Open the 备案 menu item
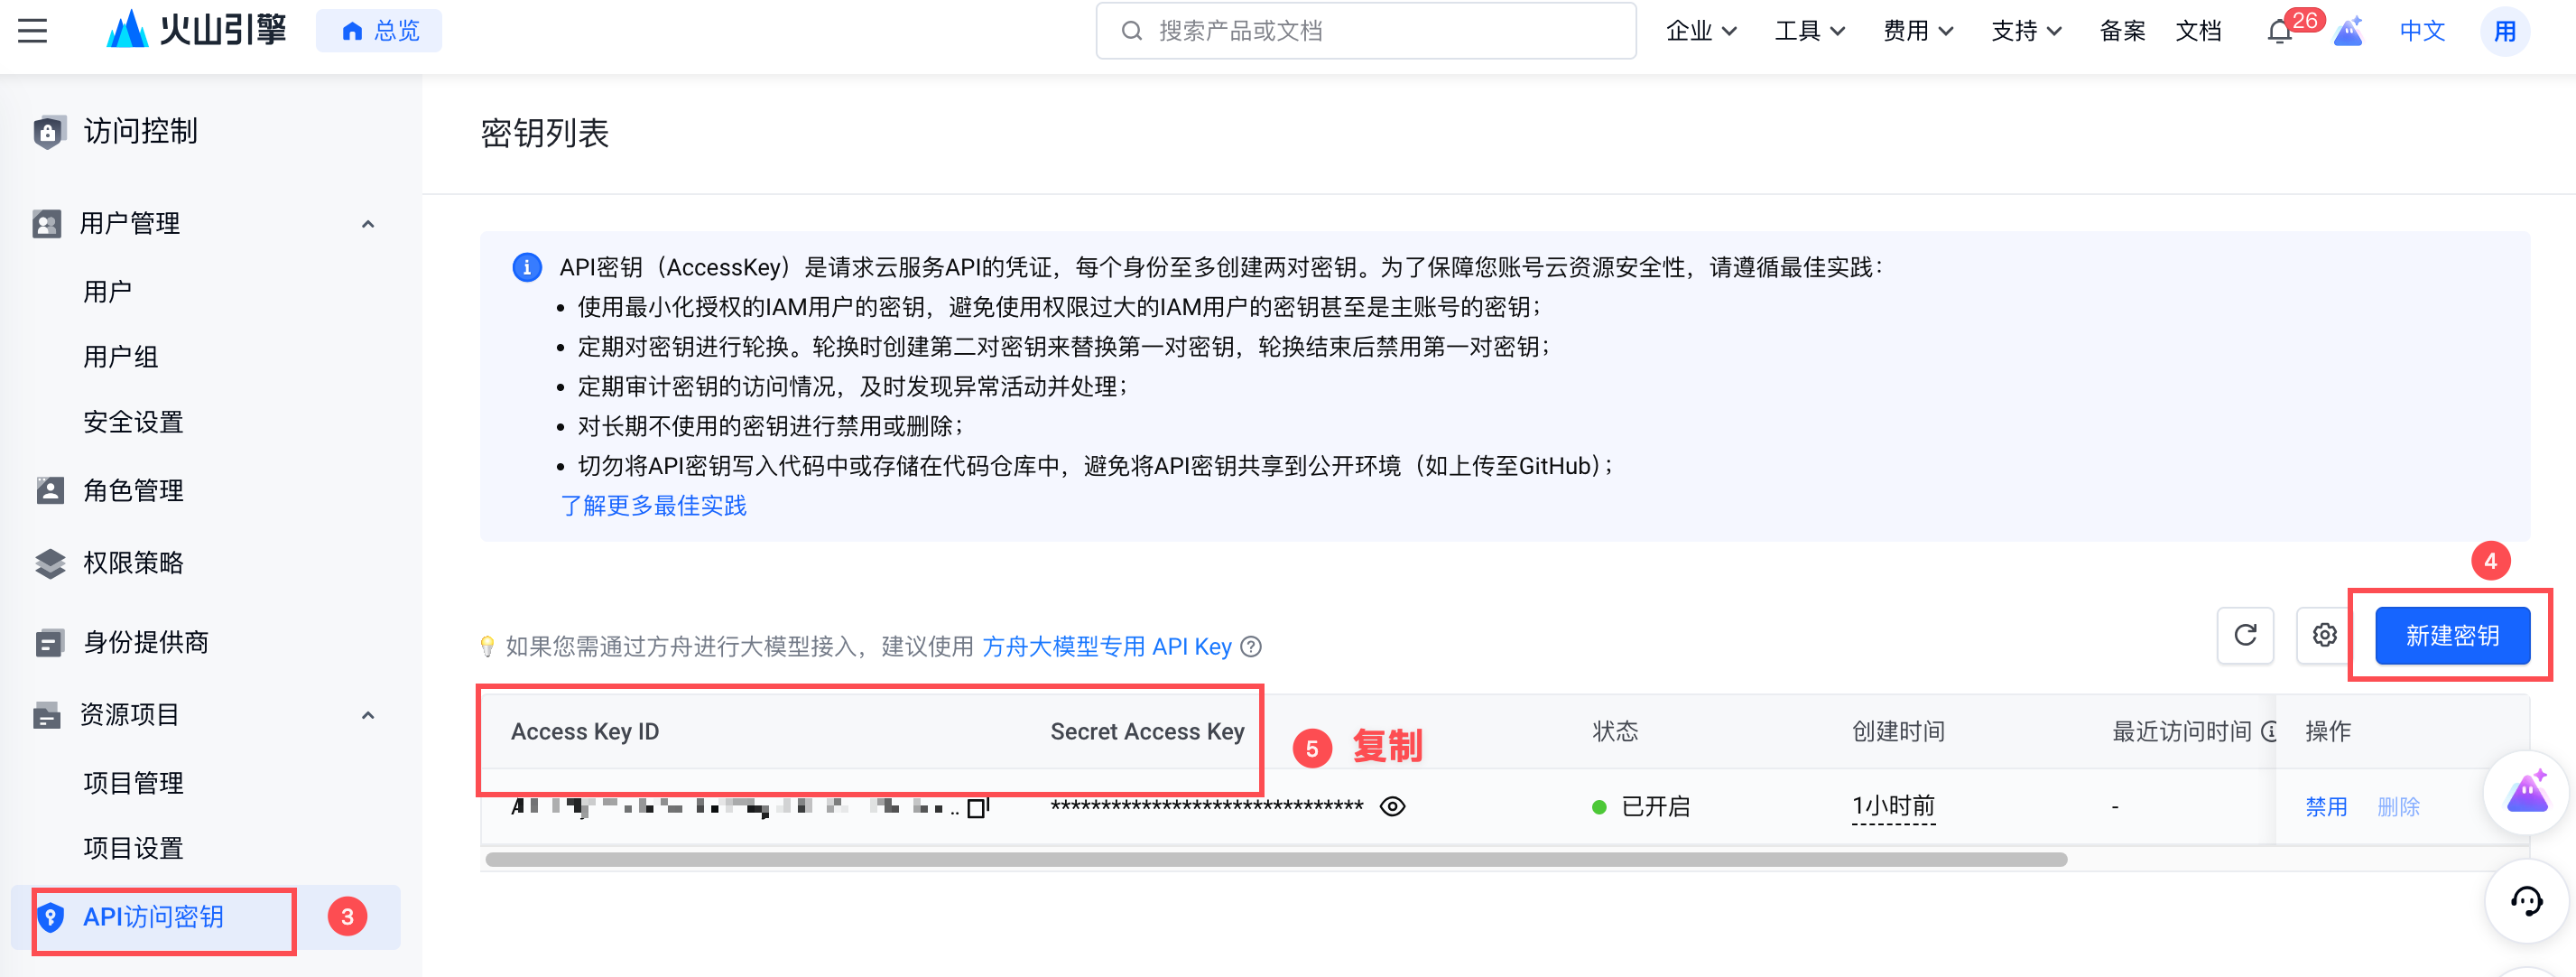The image size is (2576, 977). pos(2122,31)
